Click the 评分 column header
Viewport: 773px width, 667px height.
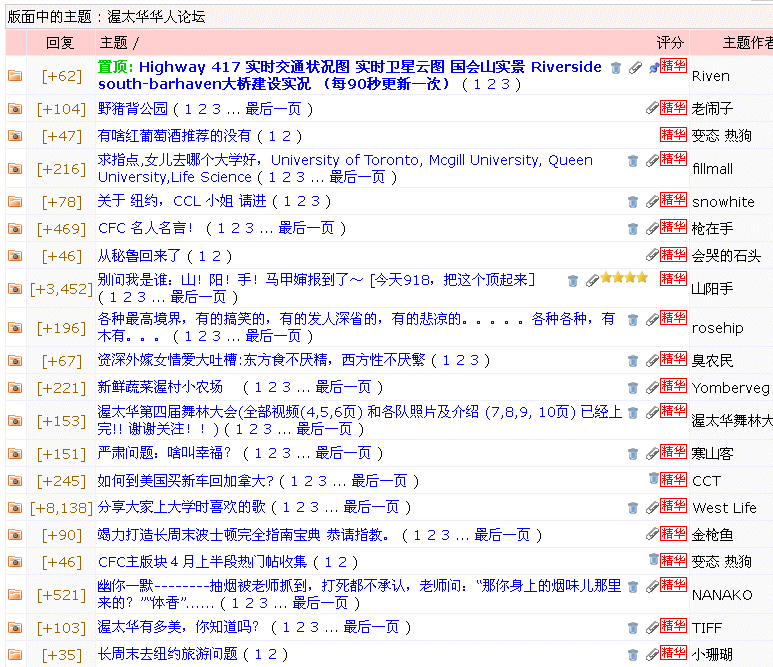pos(670,43)
